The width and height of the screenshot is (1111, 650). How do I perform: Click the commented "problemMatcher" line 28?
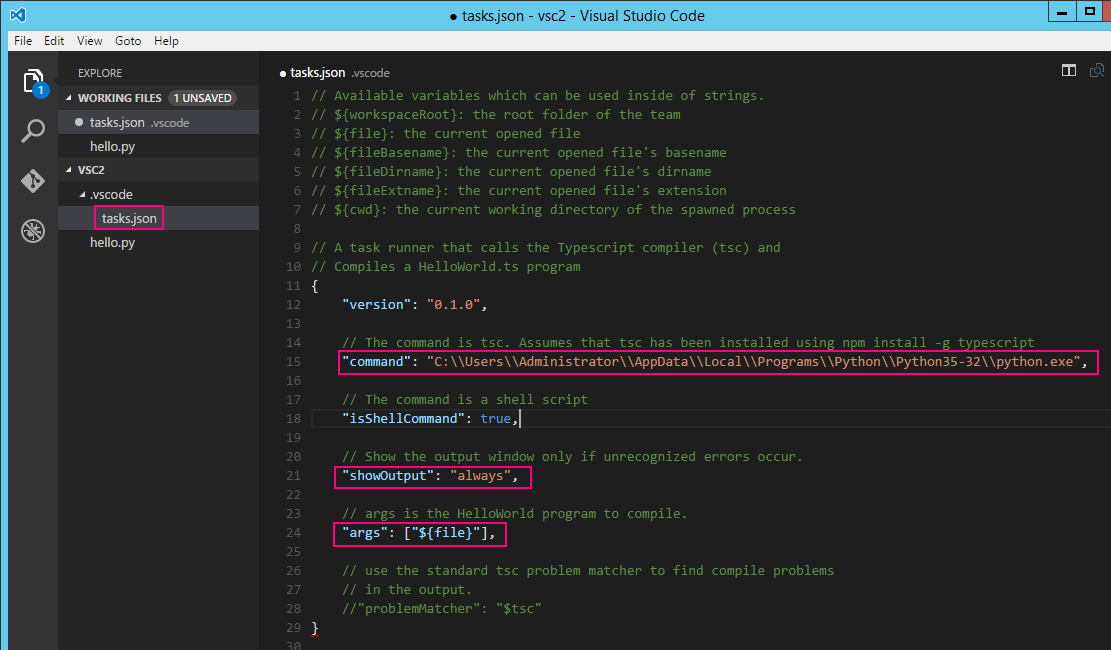[x=442, y=608]
